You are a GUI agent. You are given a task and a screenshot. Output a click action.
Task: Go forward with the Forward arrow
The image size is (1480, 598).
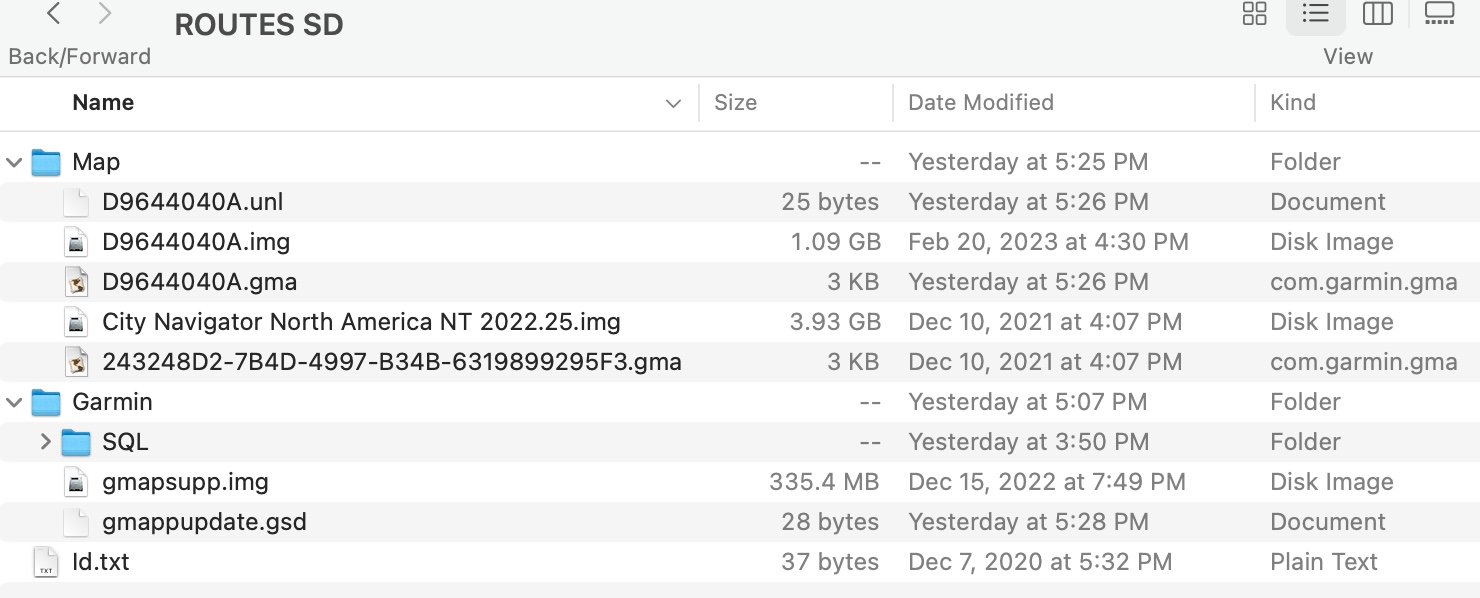(105, 14)
